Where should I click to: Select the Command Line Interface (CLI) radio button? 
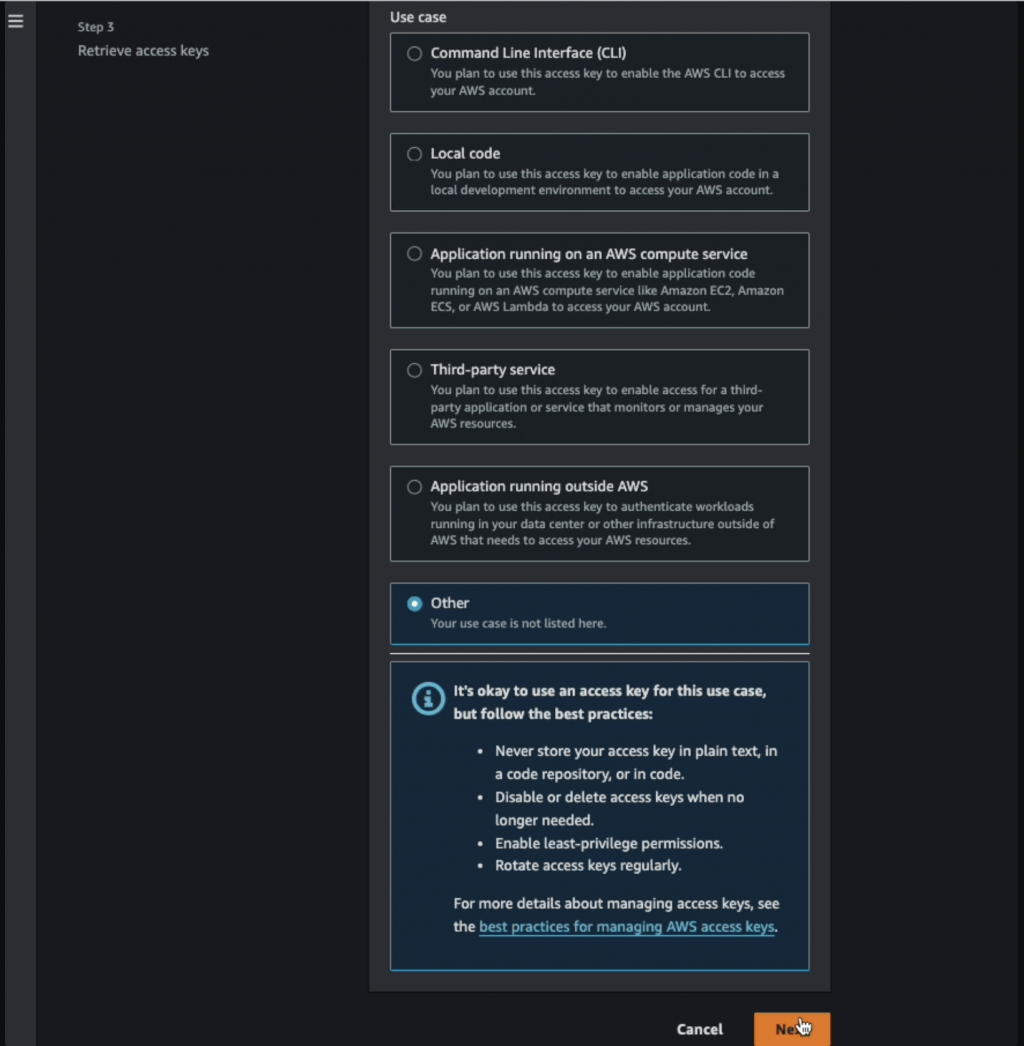414,53
